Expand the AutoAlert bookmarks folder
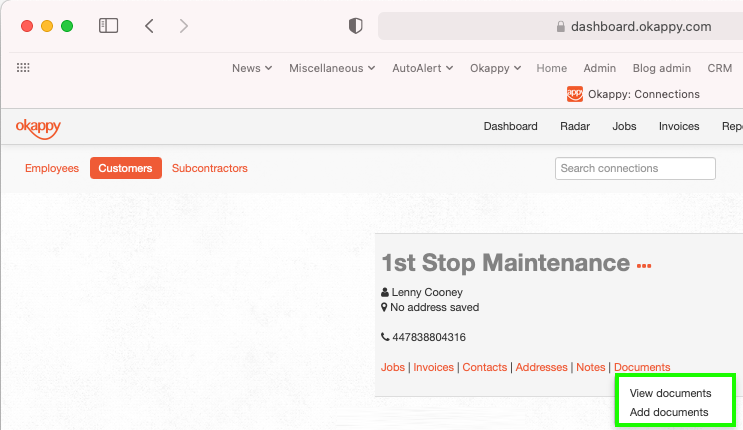This screenshot has height=430, width=743. (423, 68)
